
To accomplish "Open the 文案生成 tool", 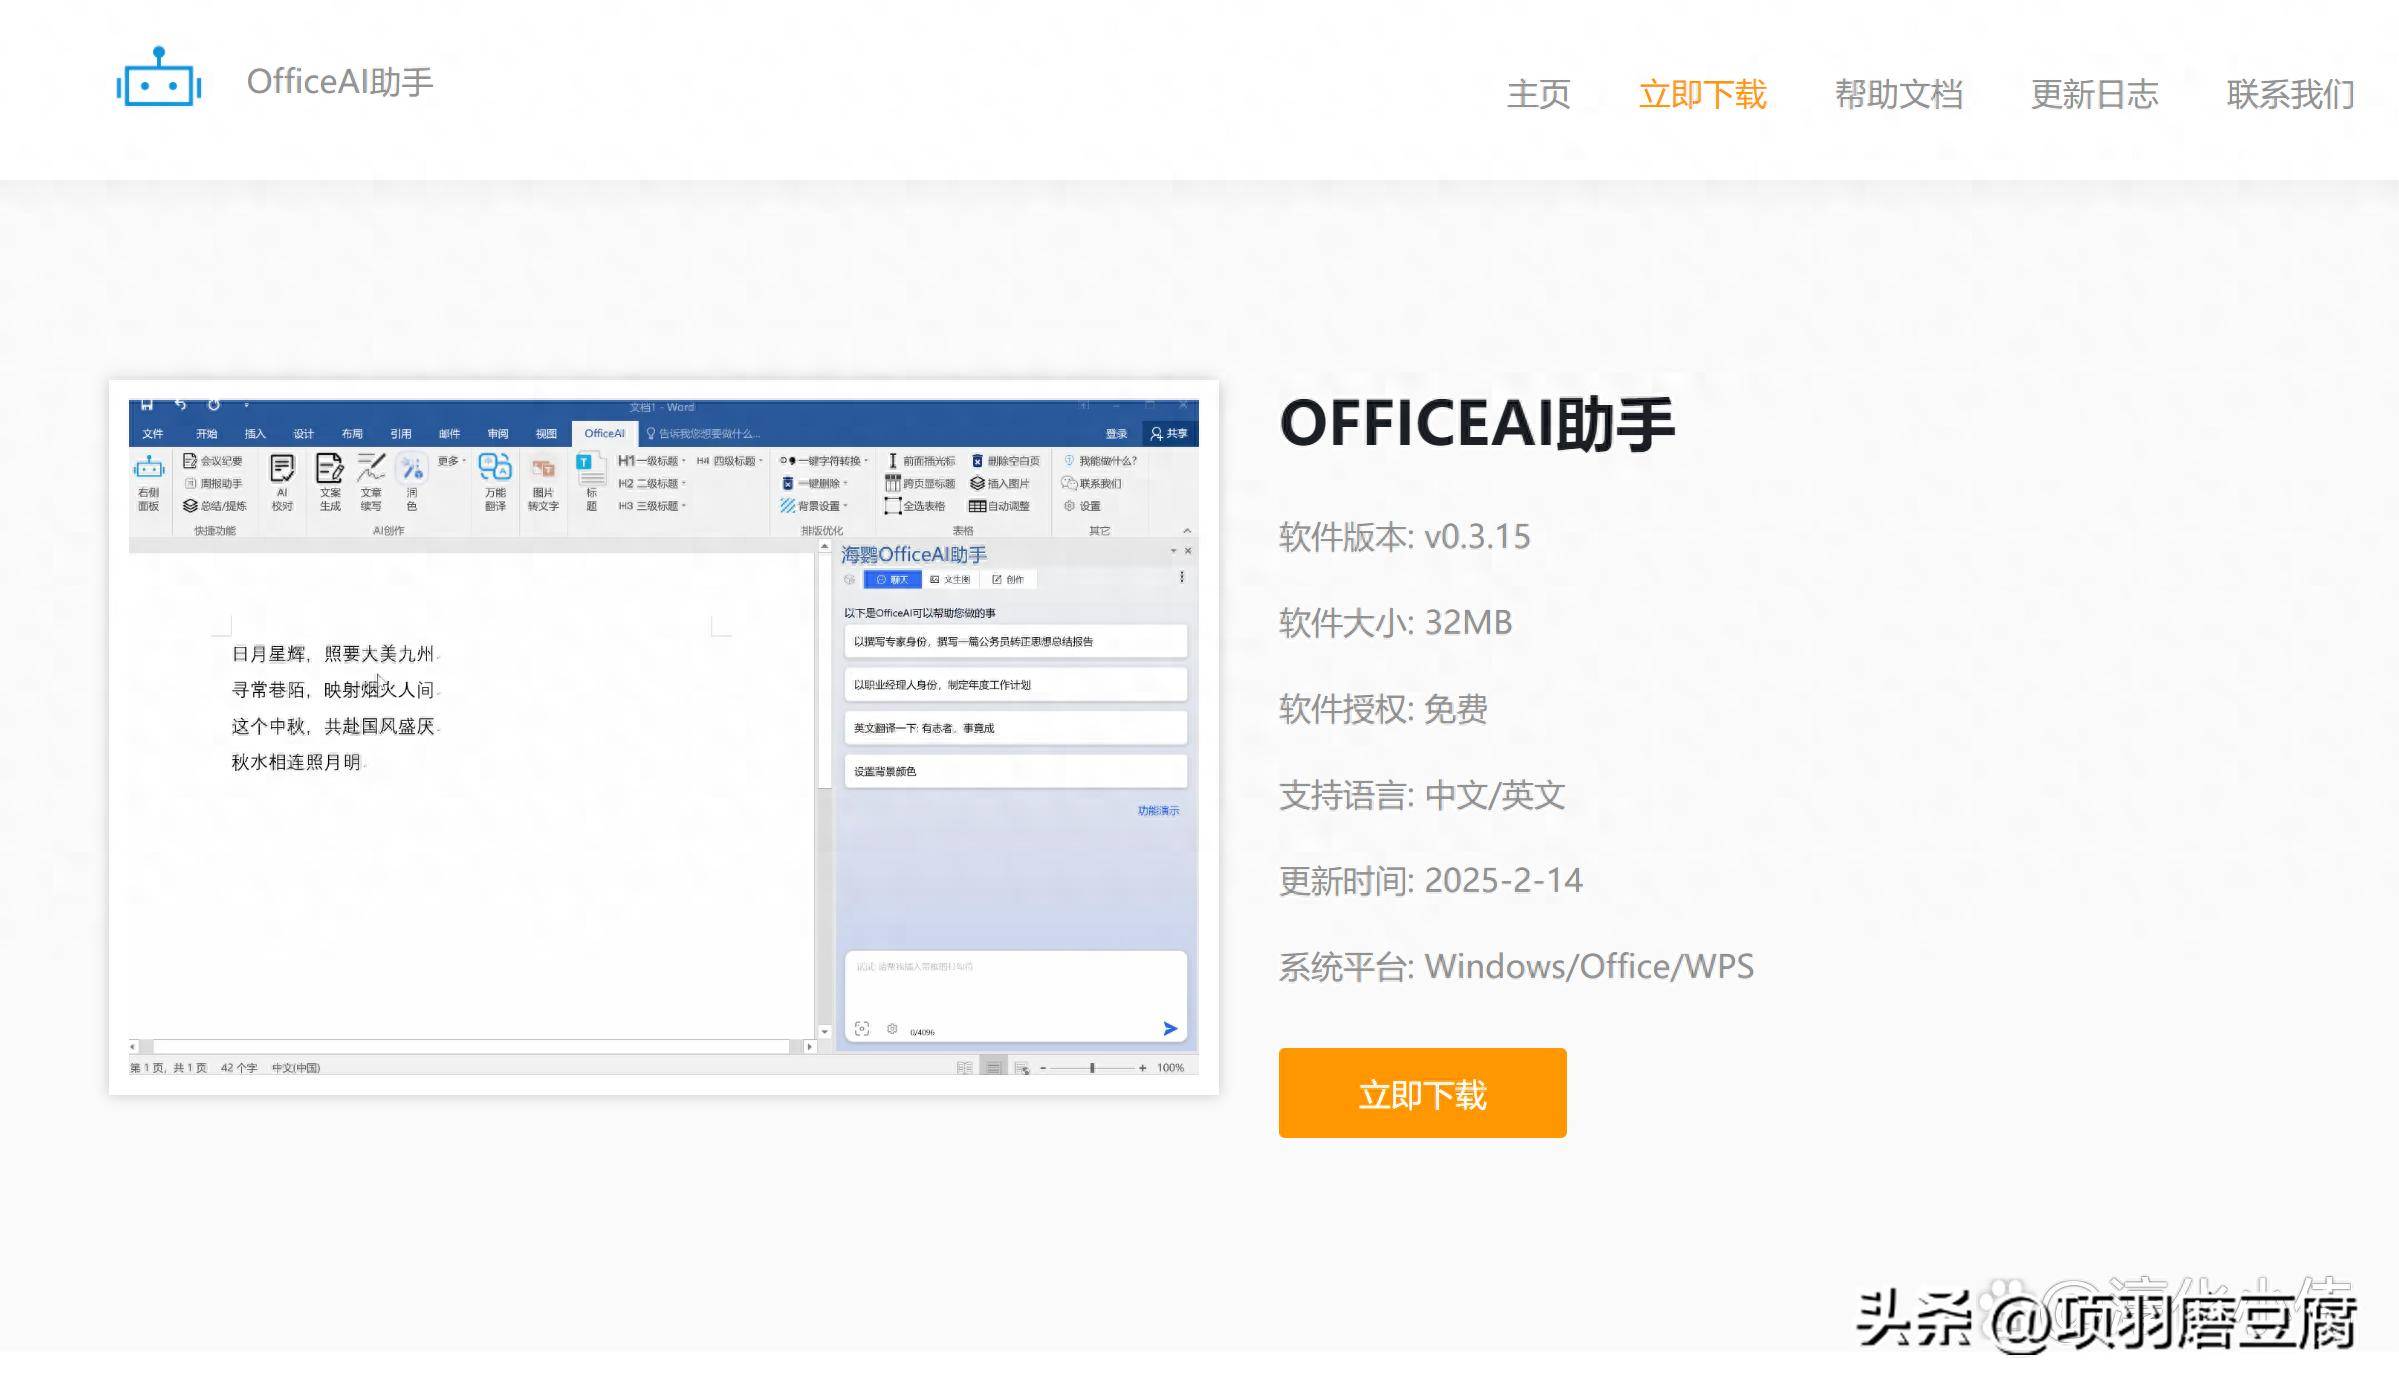I will (x=330, y=482).
